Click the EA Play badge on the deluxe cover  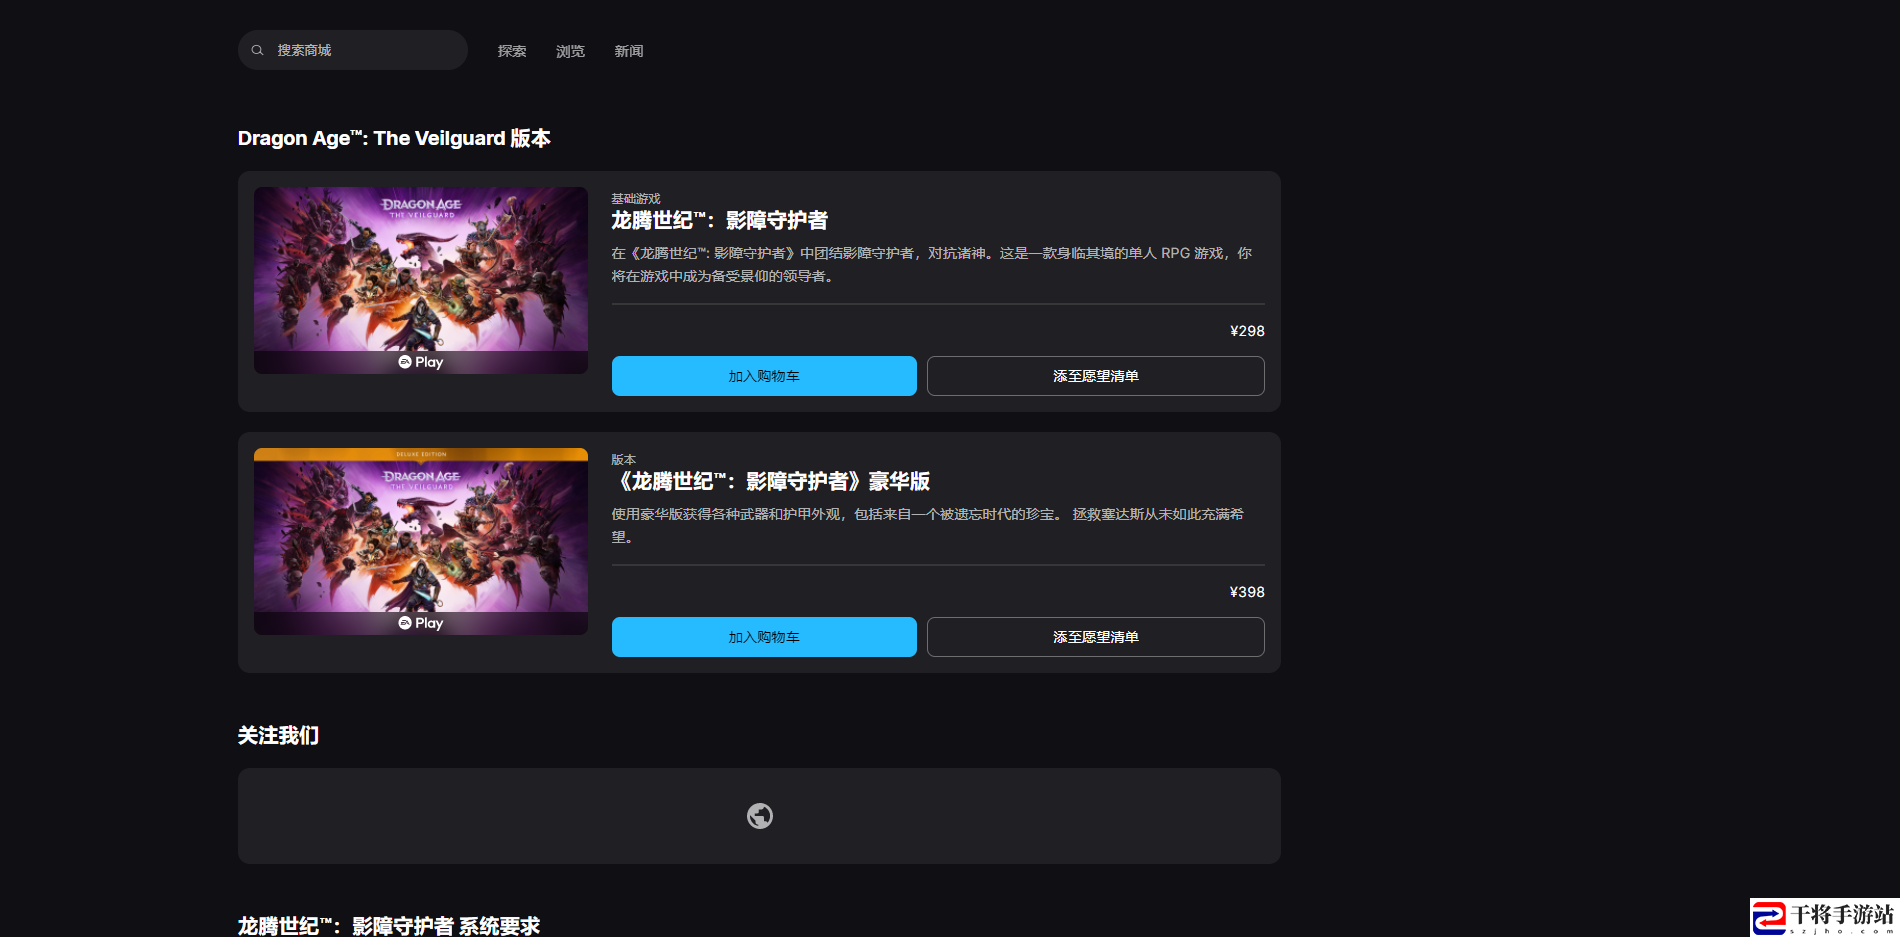pos(421,623)
